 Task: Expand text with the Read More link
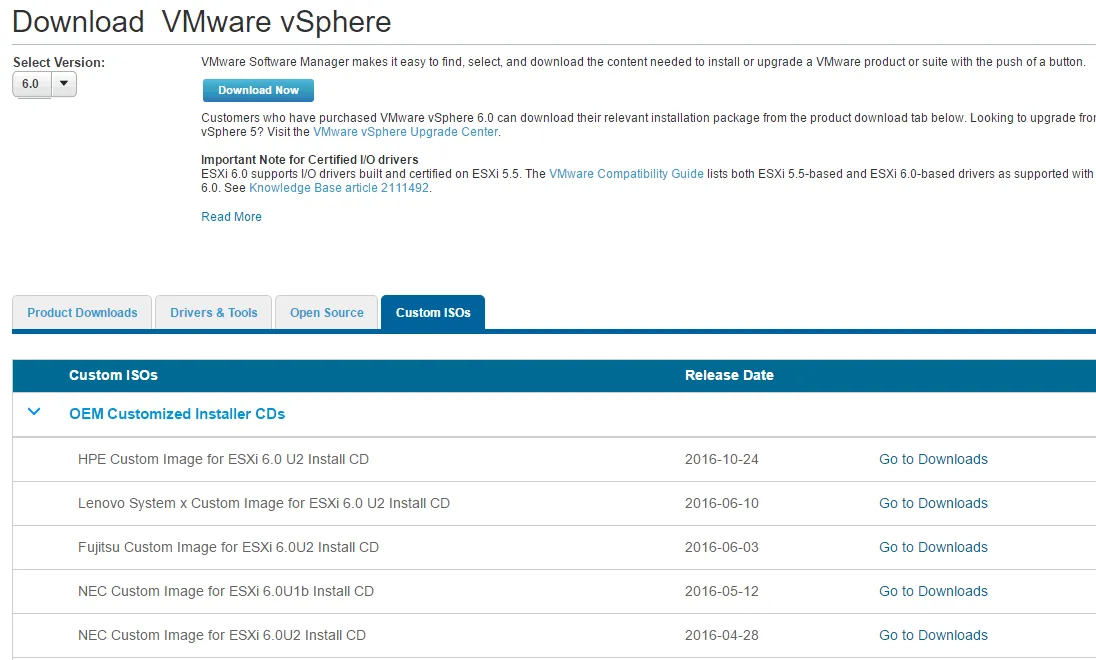pyautogui.click(x=231, y=217)
